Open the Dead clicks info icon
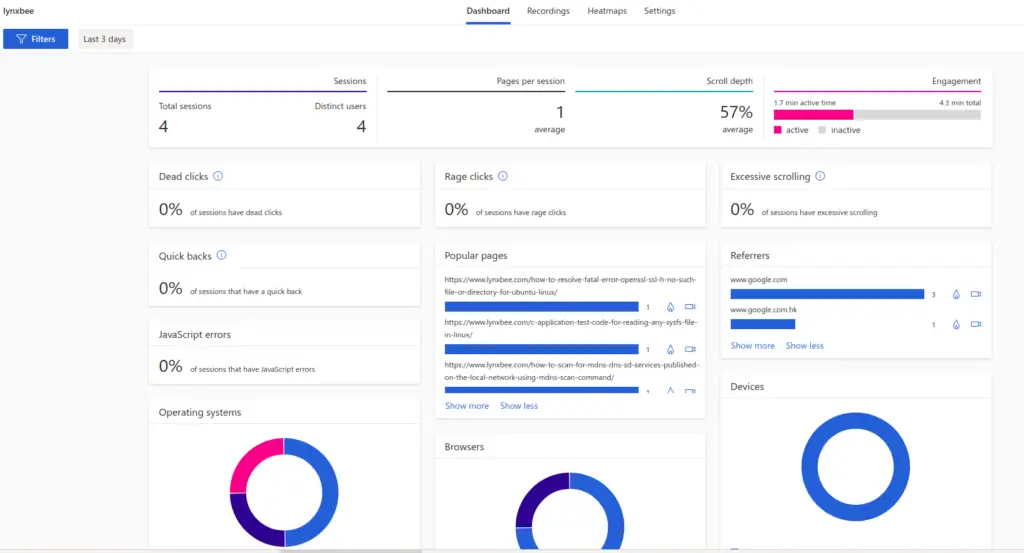 218,176
